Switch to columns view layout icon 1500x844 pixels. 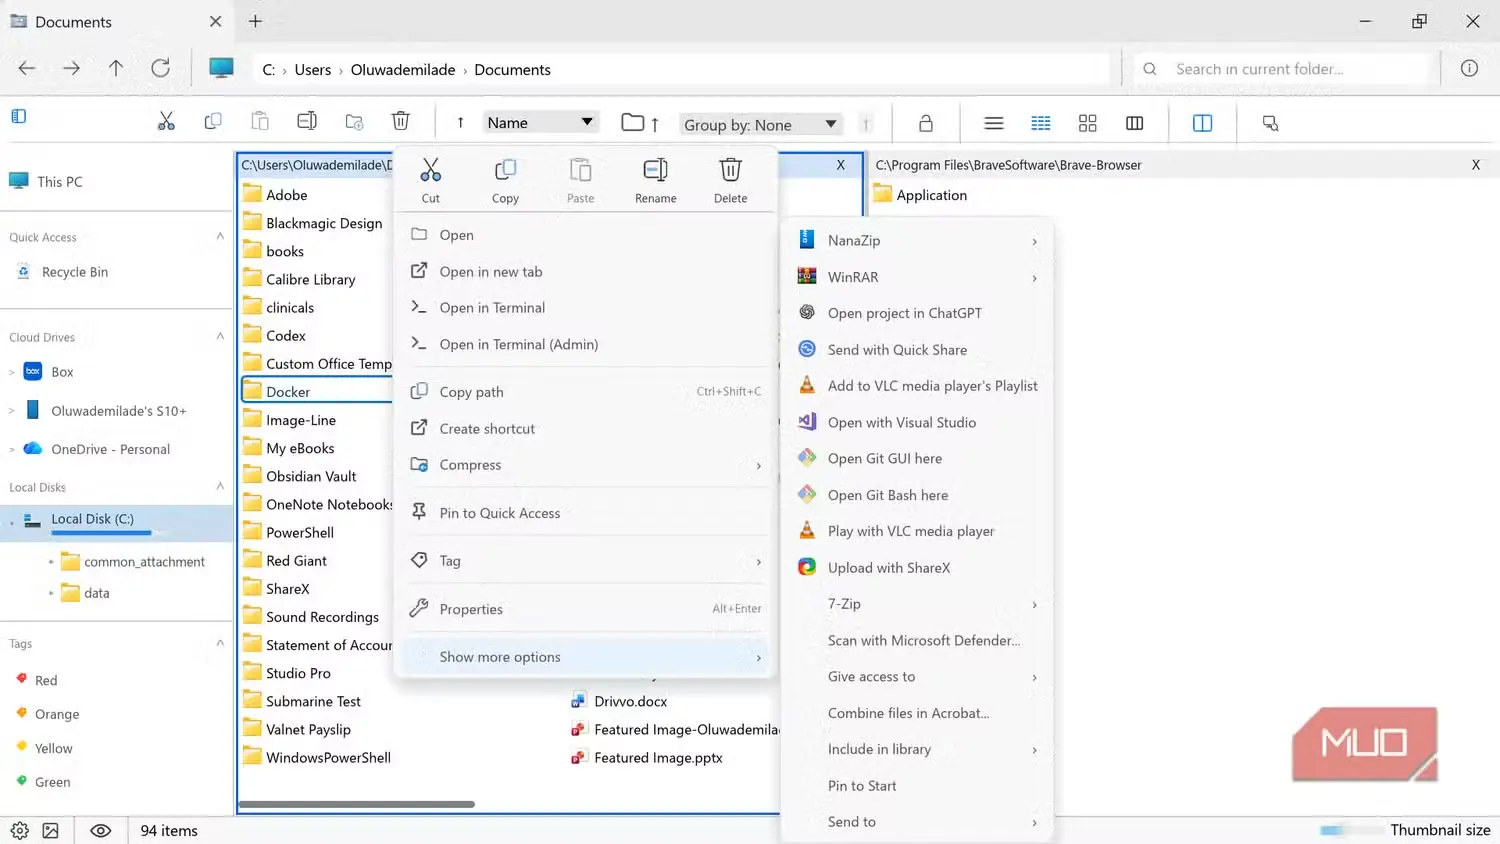point(1134,123)
